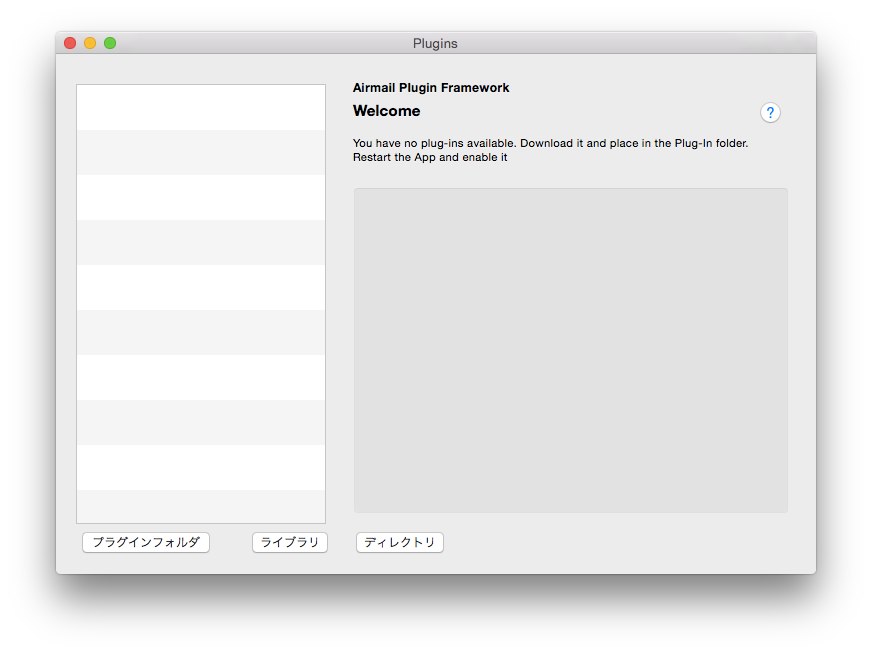Open the ライブラリ button
The width and height of the screenshot is (872, 654).
pos(290,542)
